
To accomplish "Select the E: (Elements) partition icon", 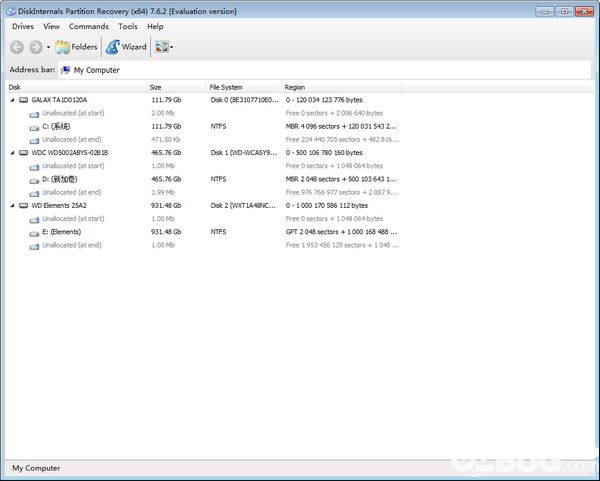I will (34, 233).
